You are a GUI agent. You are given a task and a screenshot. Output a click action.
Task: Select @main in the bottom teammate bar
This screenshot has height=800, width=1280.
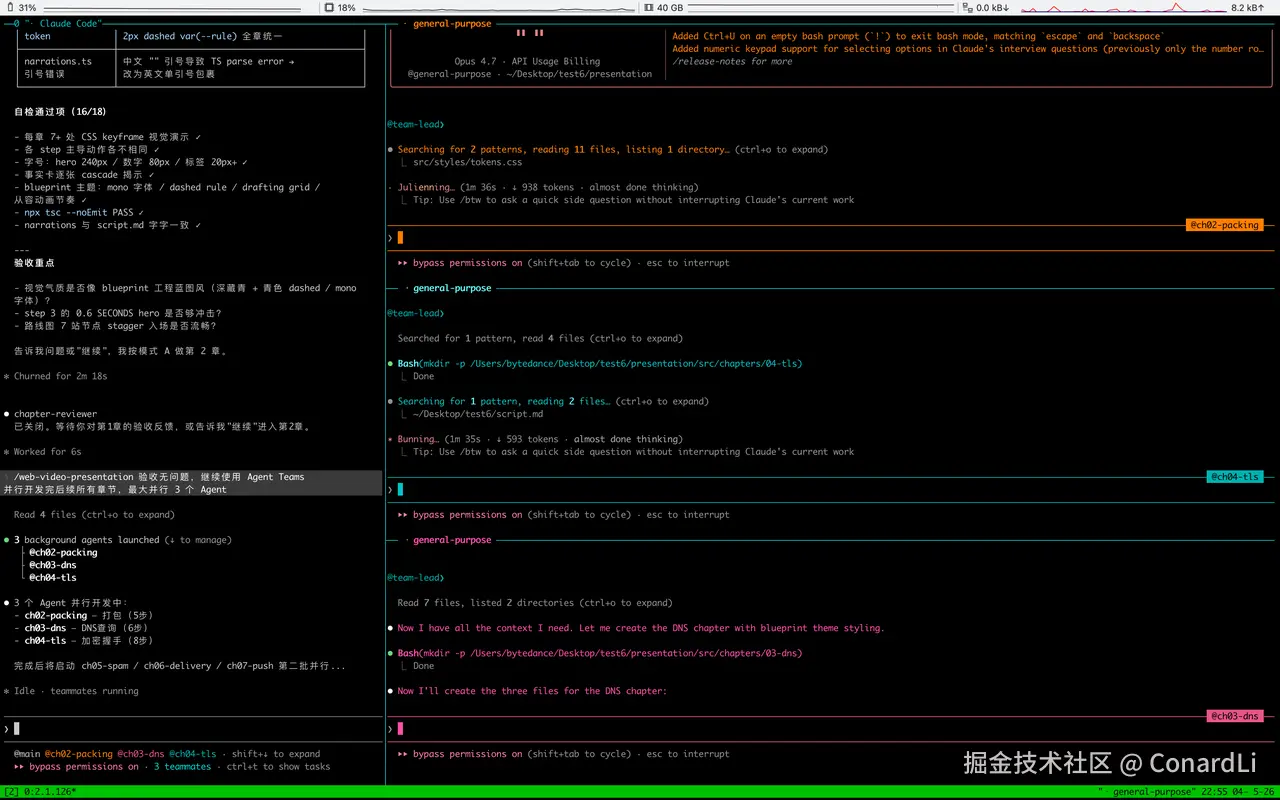[x=27, y=754]
